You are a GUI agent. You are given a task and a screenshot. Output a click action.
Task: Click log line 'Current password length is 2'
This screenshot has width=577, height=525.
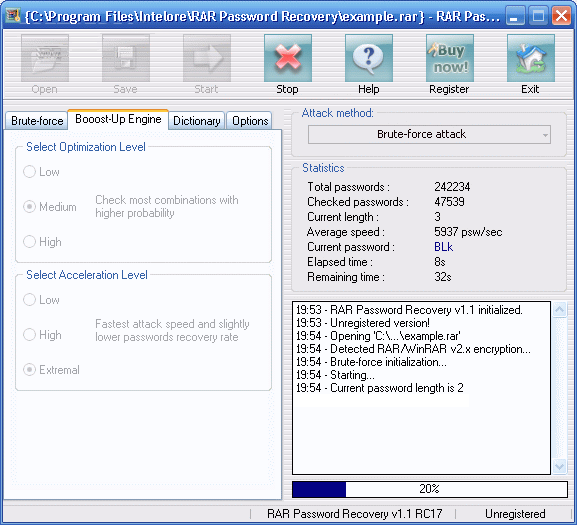380,388
